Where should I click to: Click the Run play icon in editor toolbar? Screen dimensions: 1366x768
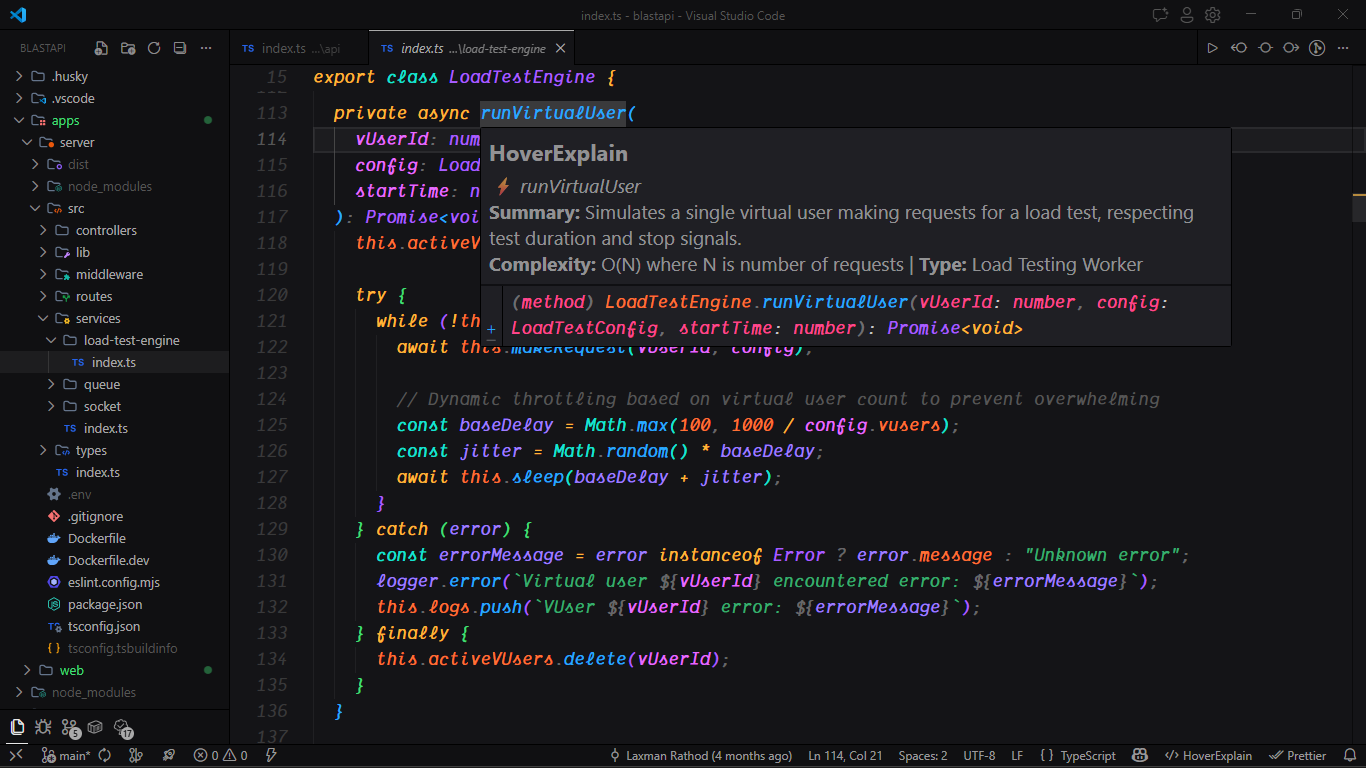click(x=1212, y=48)
